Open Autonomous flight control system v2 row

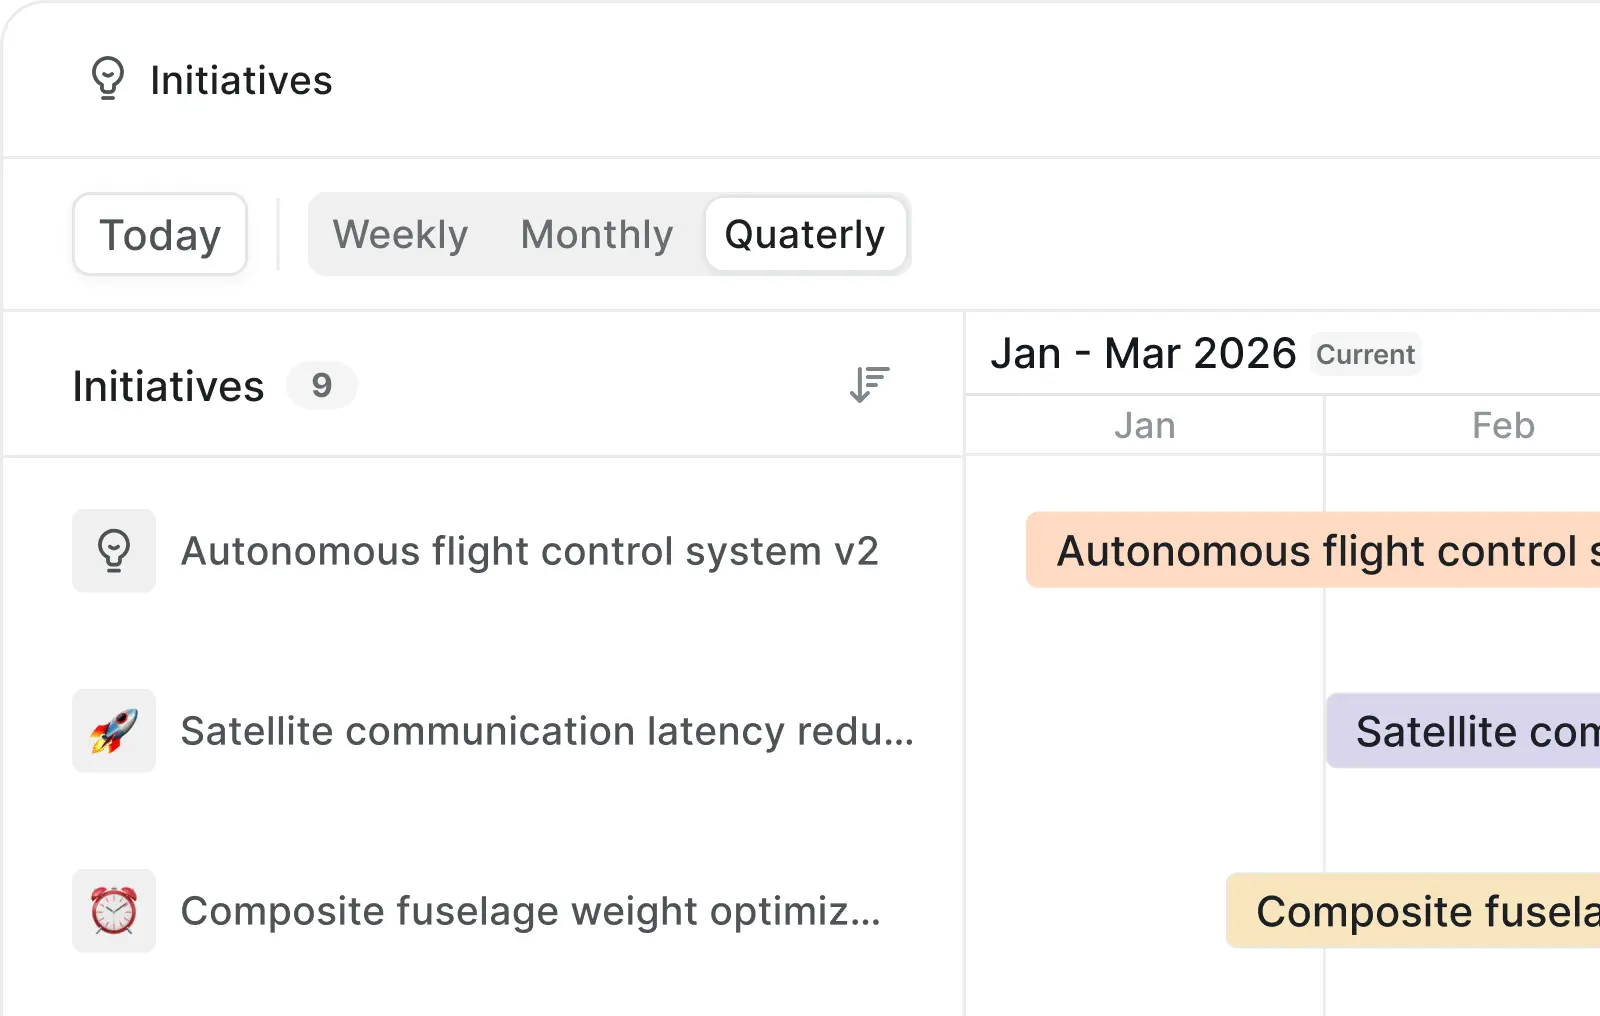coord(529,551)
